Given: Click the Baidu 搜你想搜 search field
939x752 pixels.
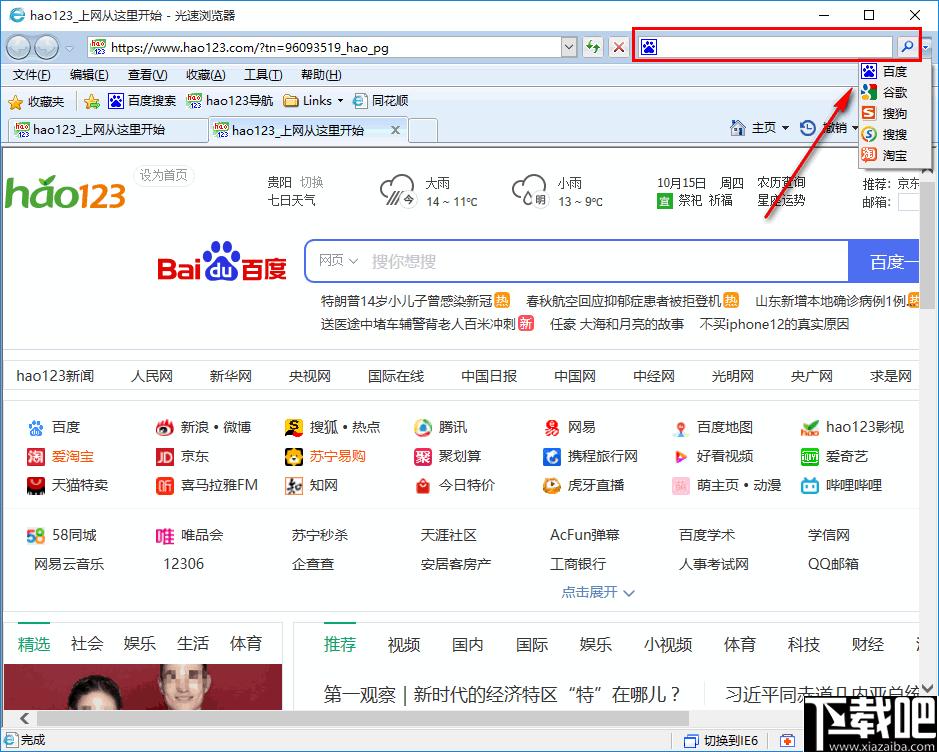Looking at the screenshot, I should click(605, 261).
